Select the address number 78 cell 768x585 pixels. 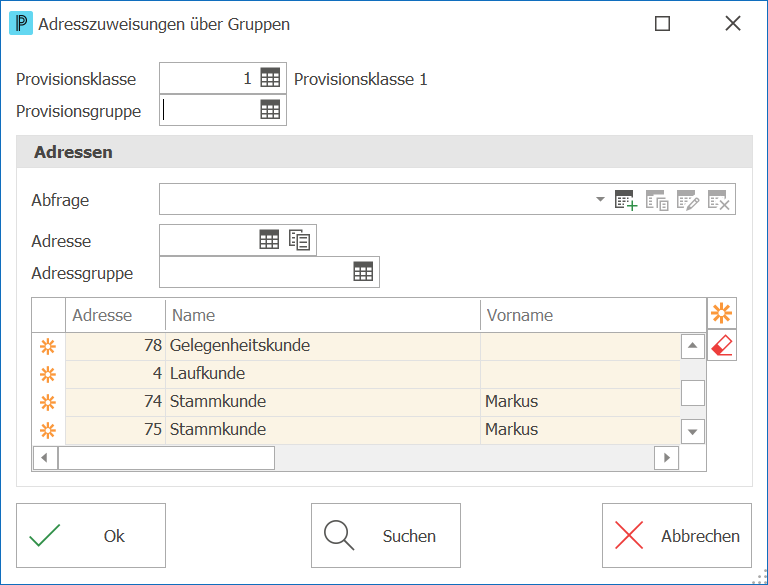pos(116,346)
